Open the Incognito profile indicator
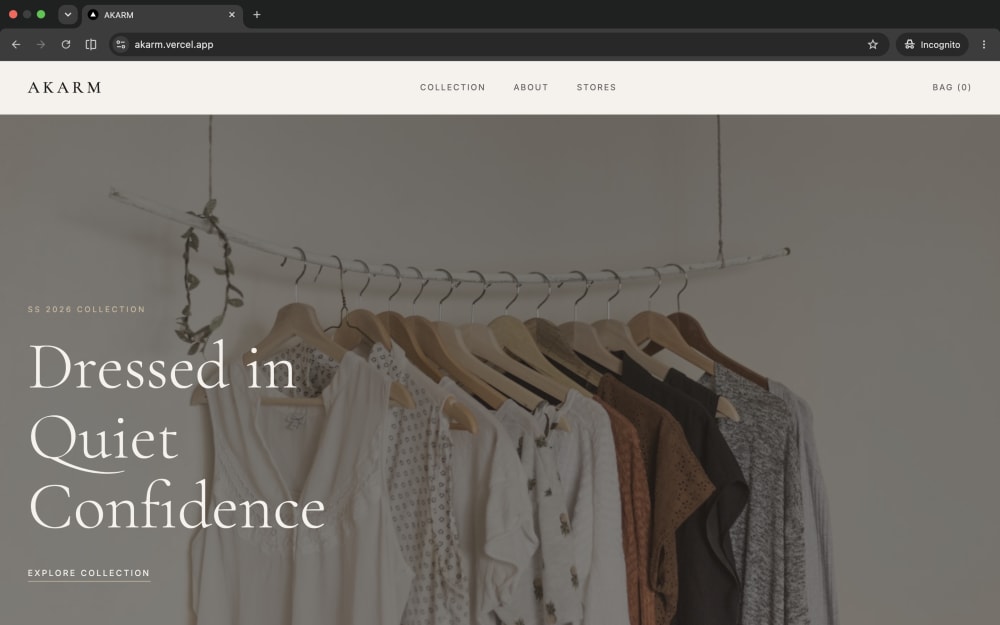Screen dimensions: 1000x625 932,45
